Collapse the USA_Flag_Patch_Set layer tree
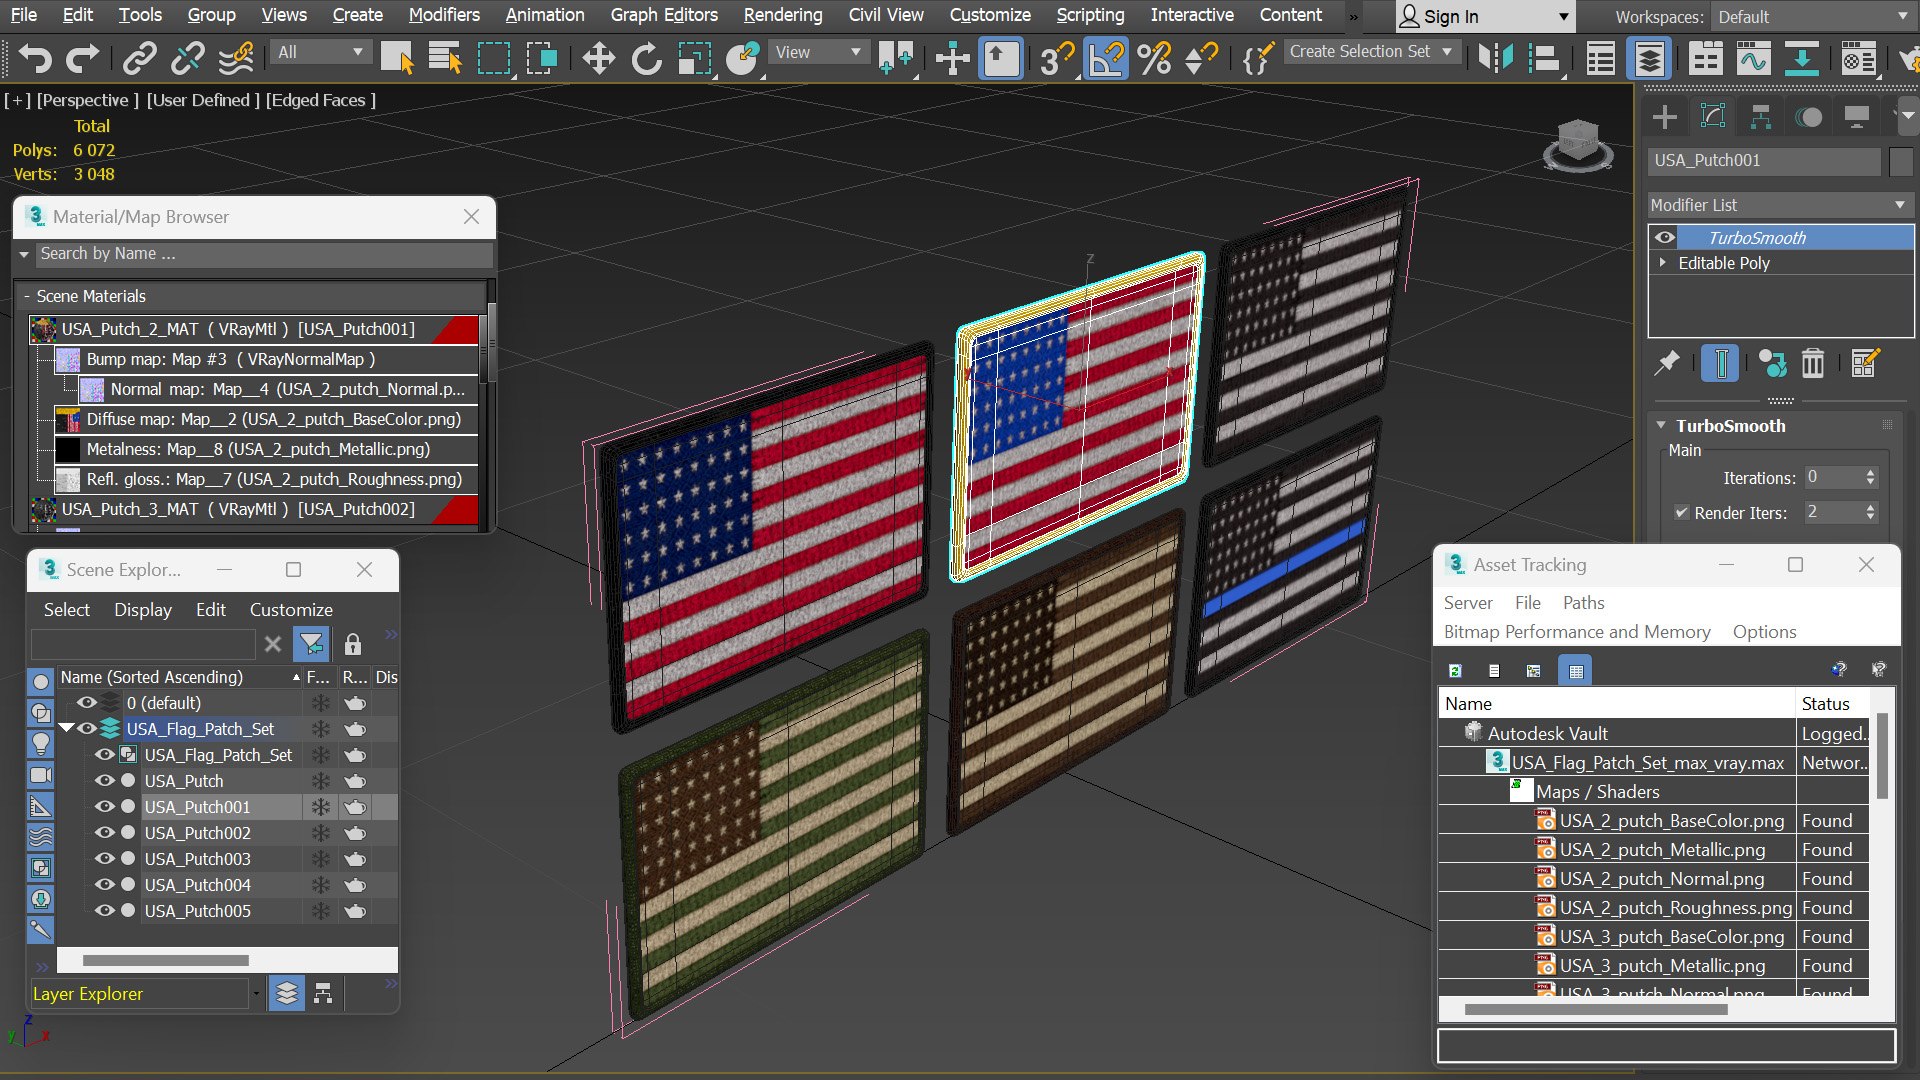Screen dimensions: 1920x1080 [67, 729]
